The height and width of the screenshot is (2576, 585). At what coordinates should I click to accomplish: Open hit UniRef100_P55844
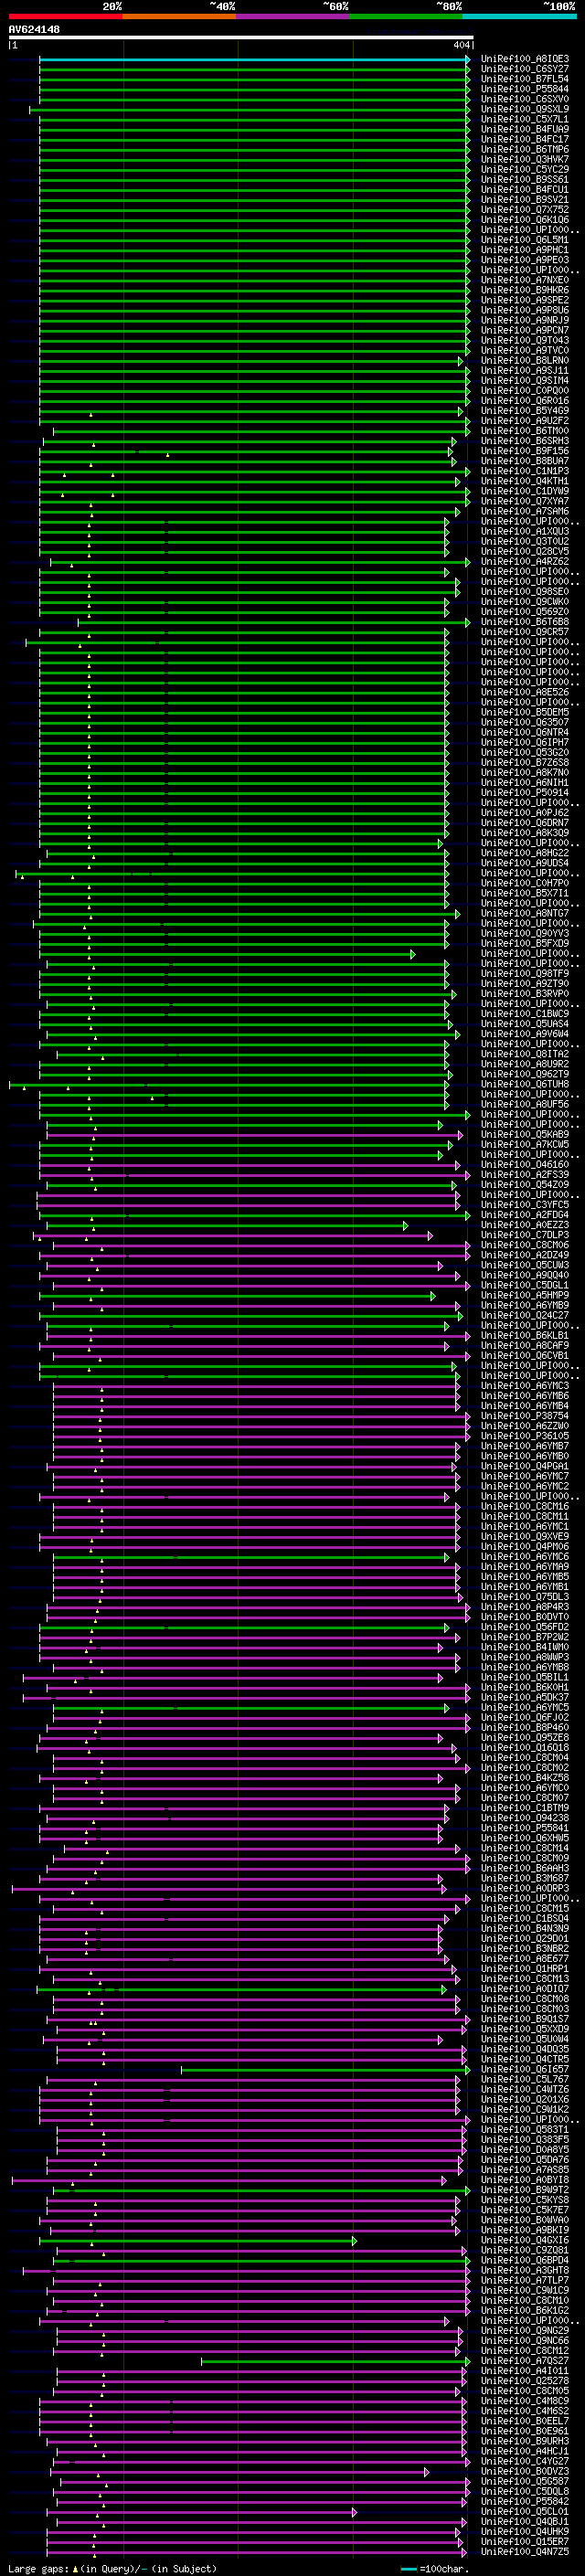525,89
